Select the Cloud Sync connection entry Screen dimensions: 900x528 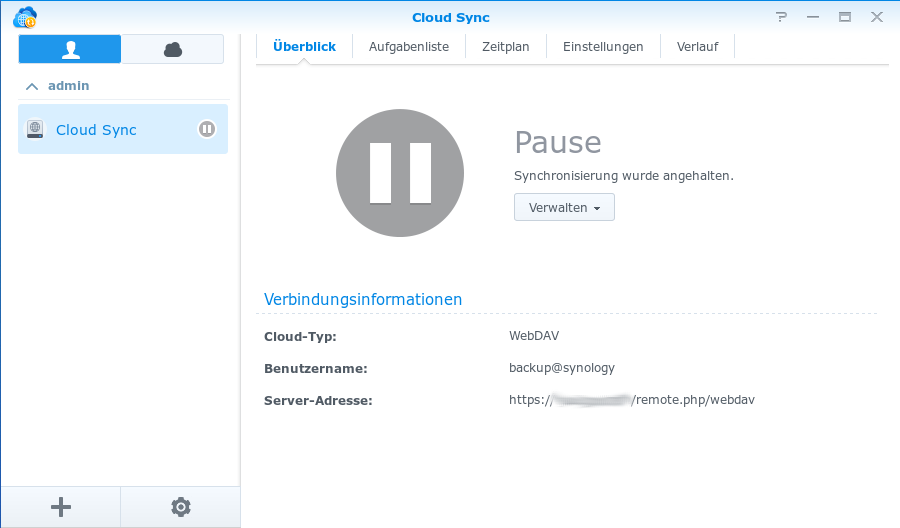(x=123, y=129)
